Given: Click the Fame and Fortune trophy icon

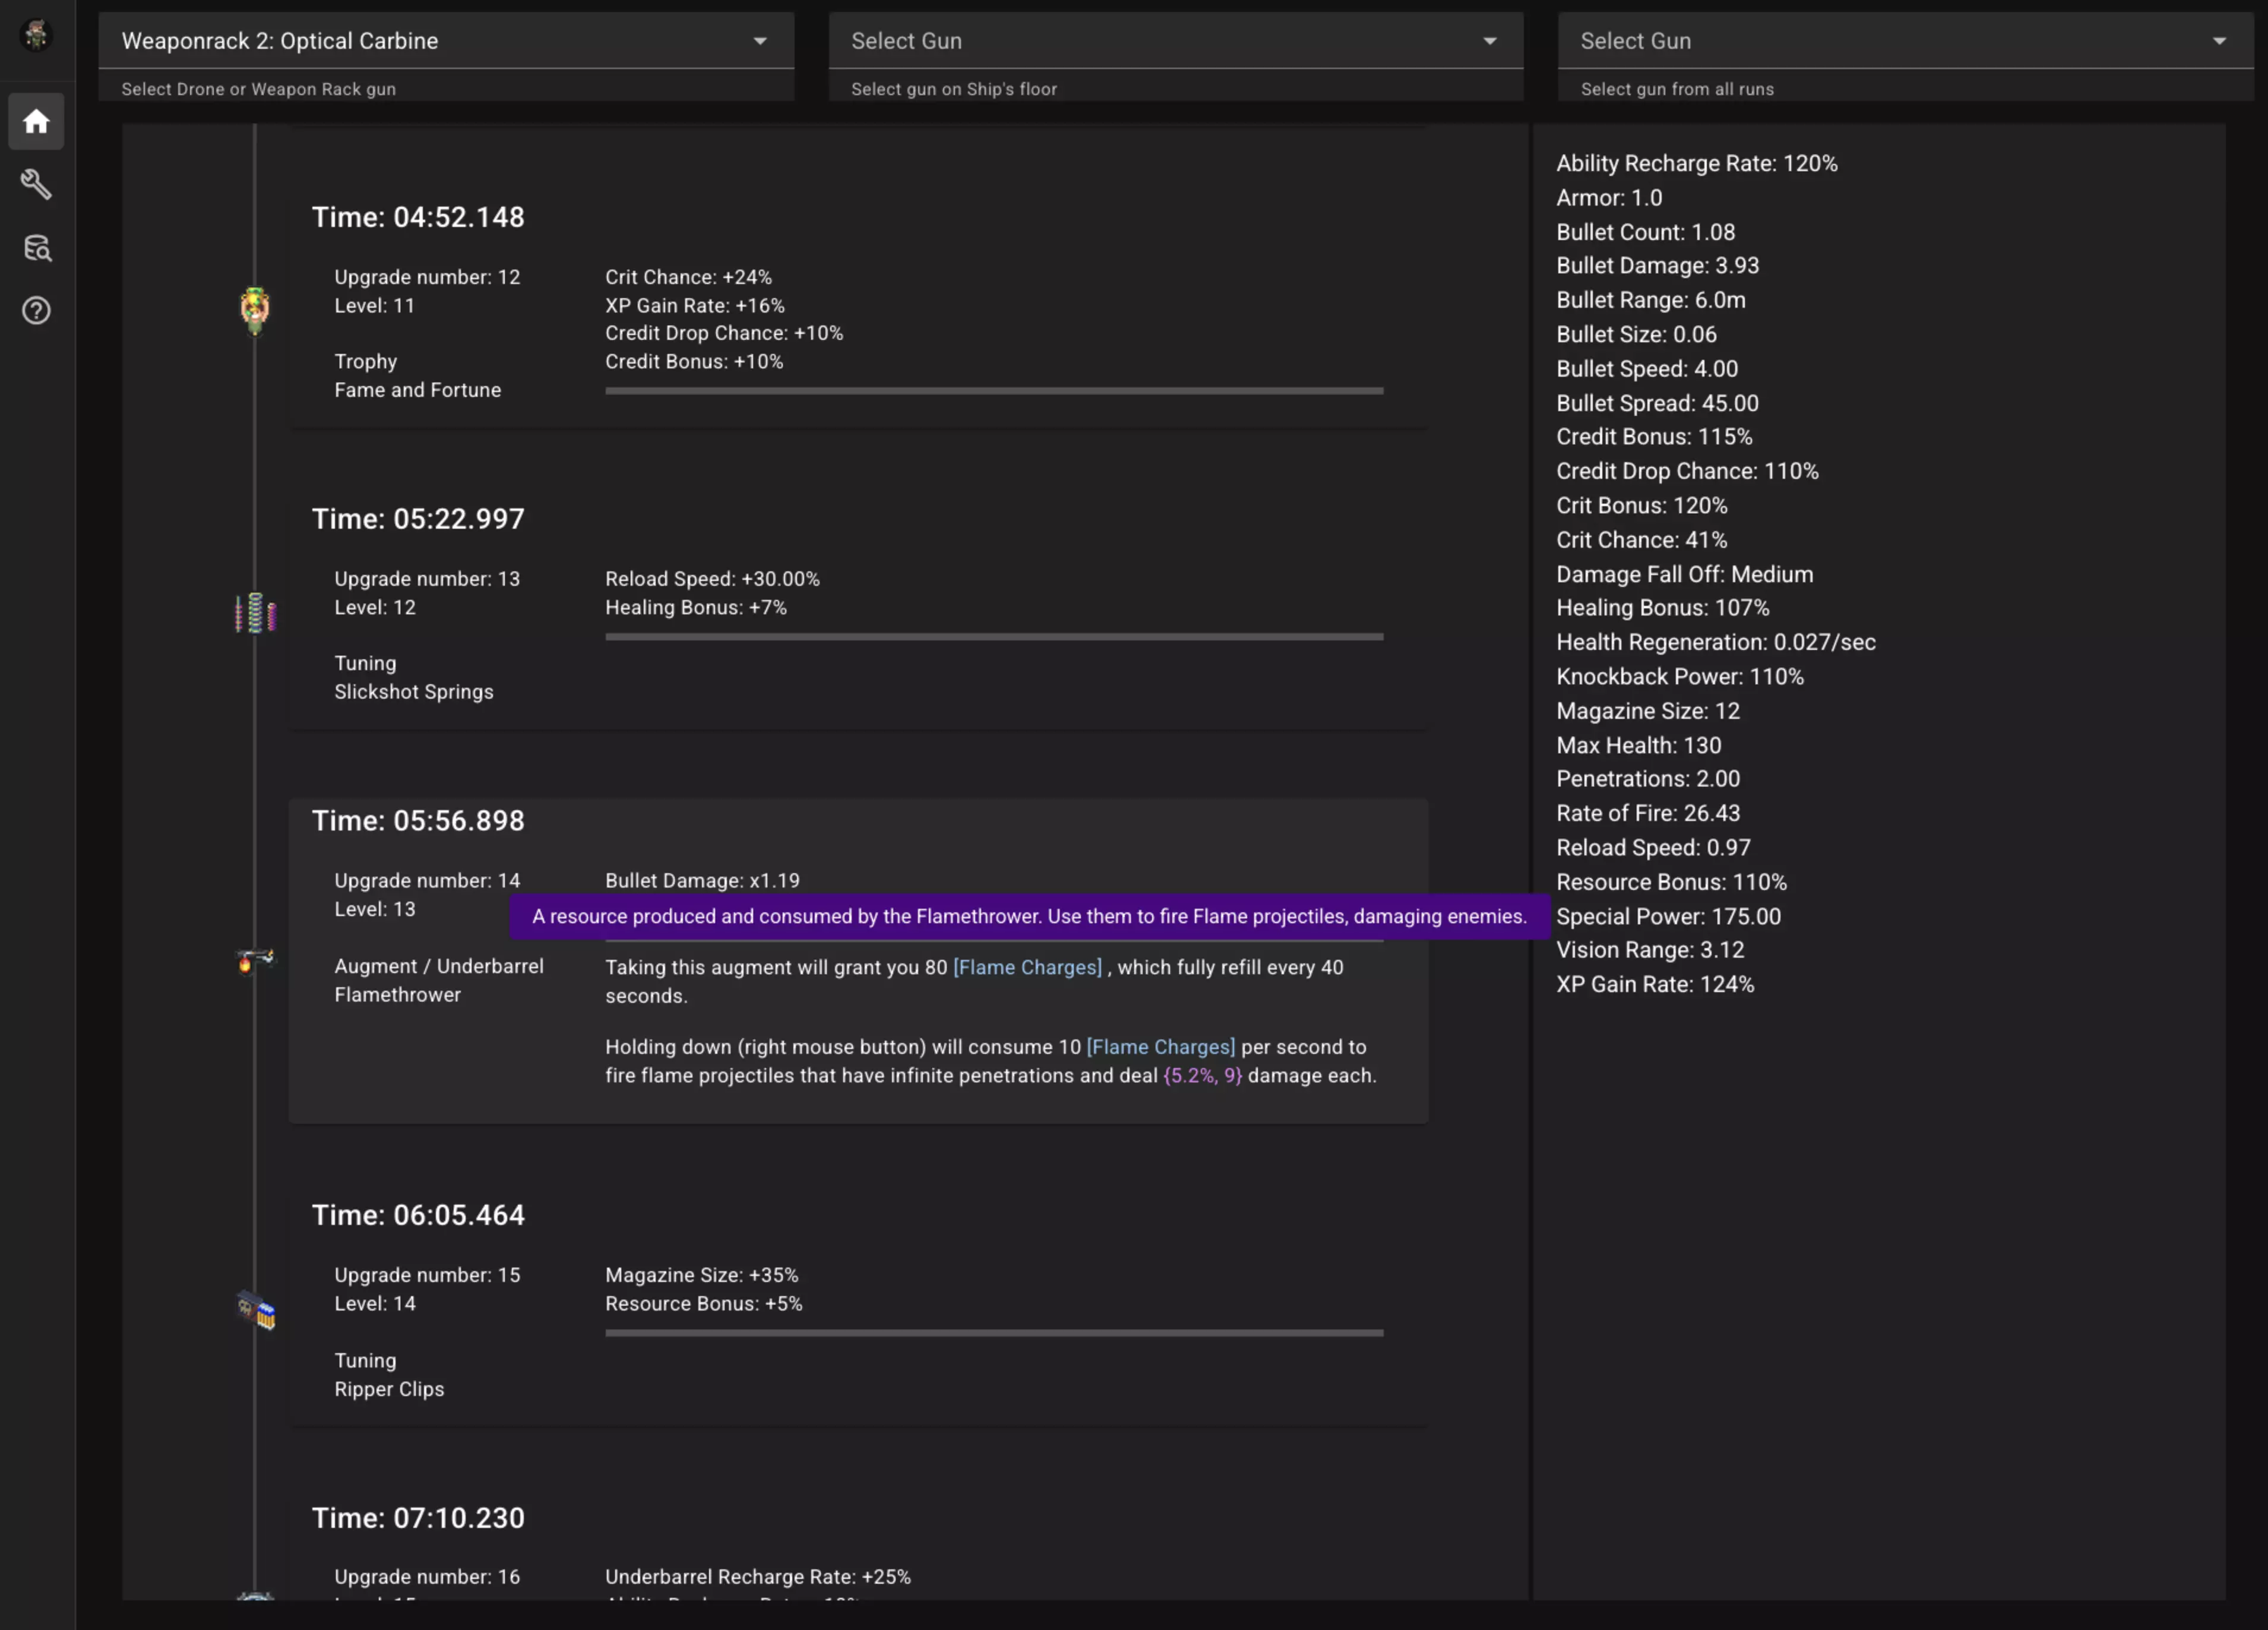Looking at the screenshot, I should pyautogui.click(x=255, y=309).
